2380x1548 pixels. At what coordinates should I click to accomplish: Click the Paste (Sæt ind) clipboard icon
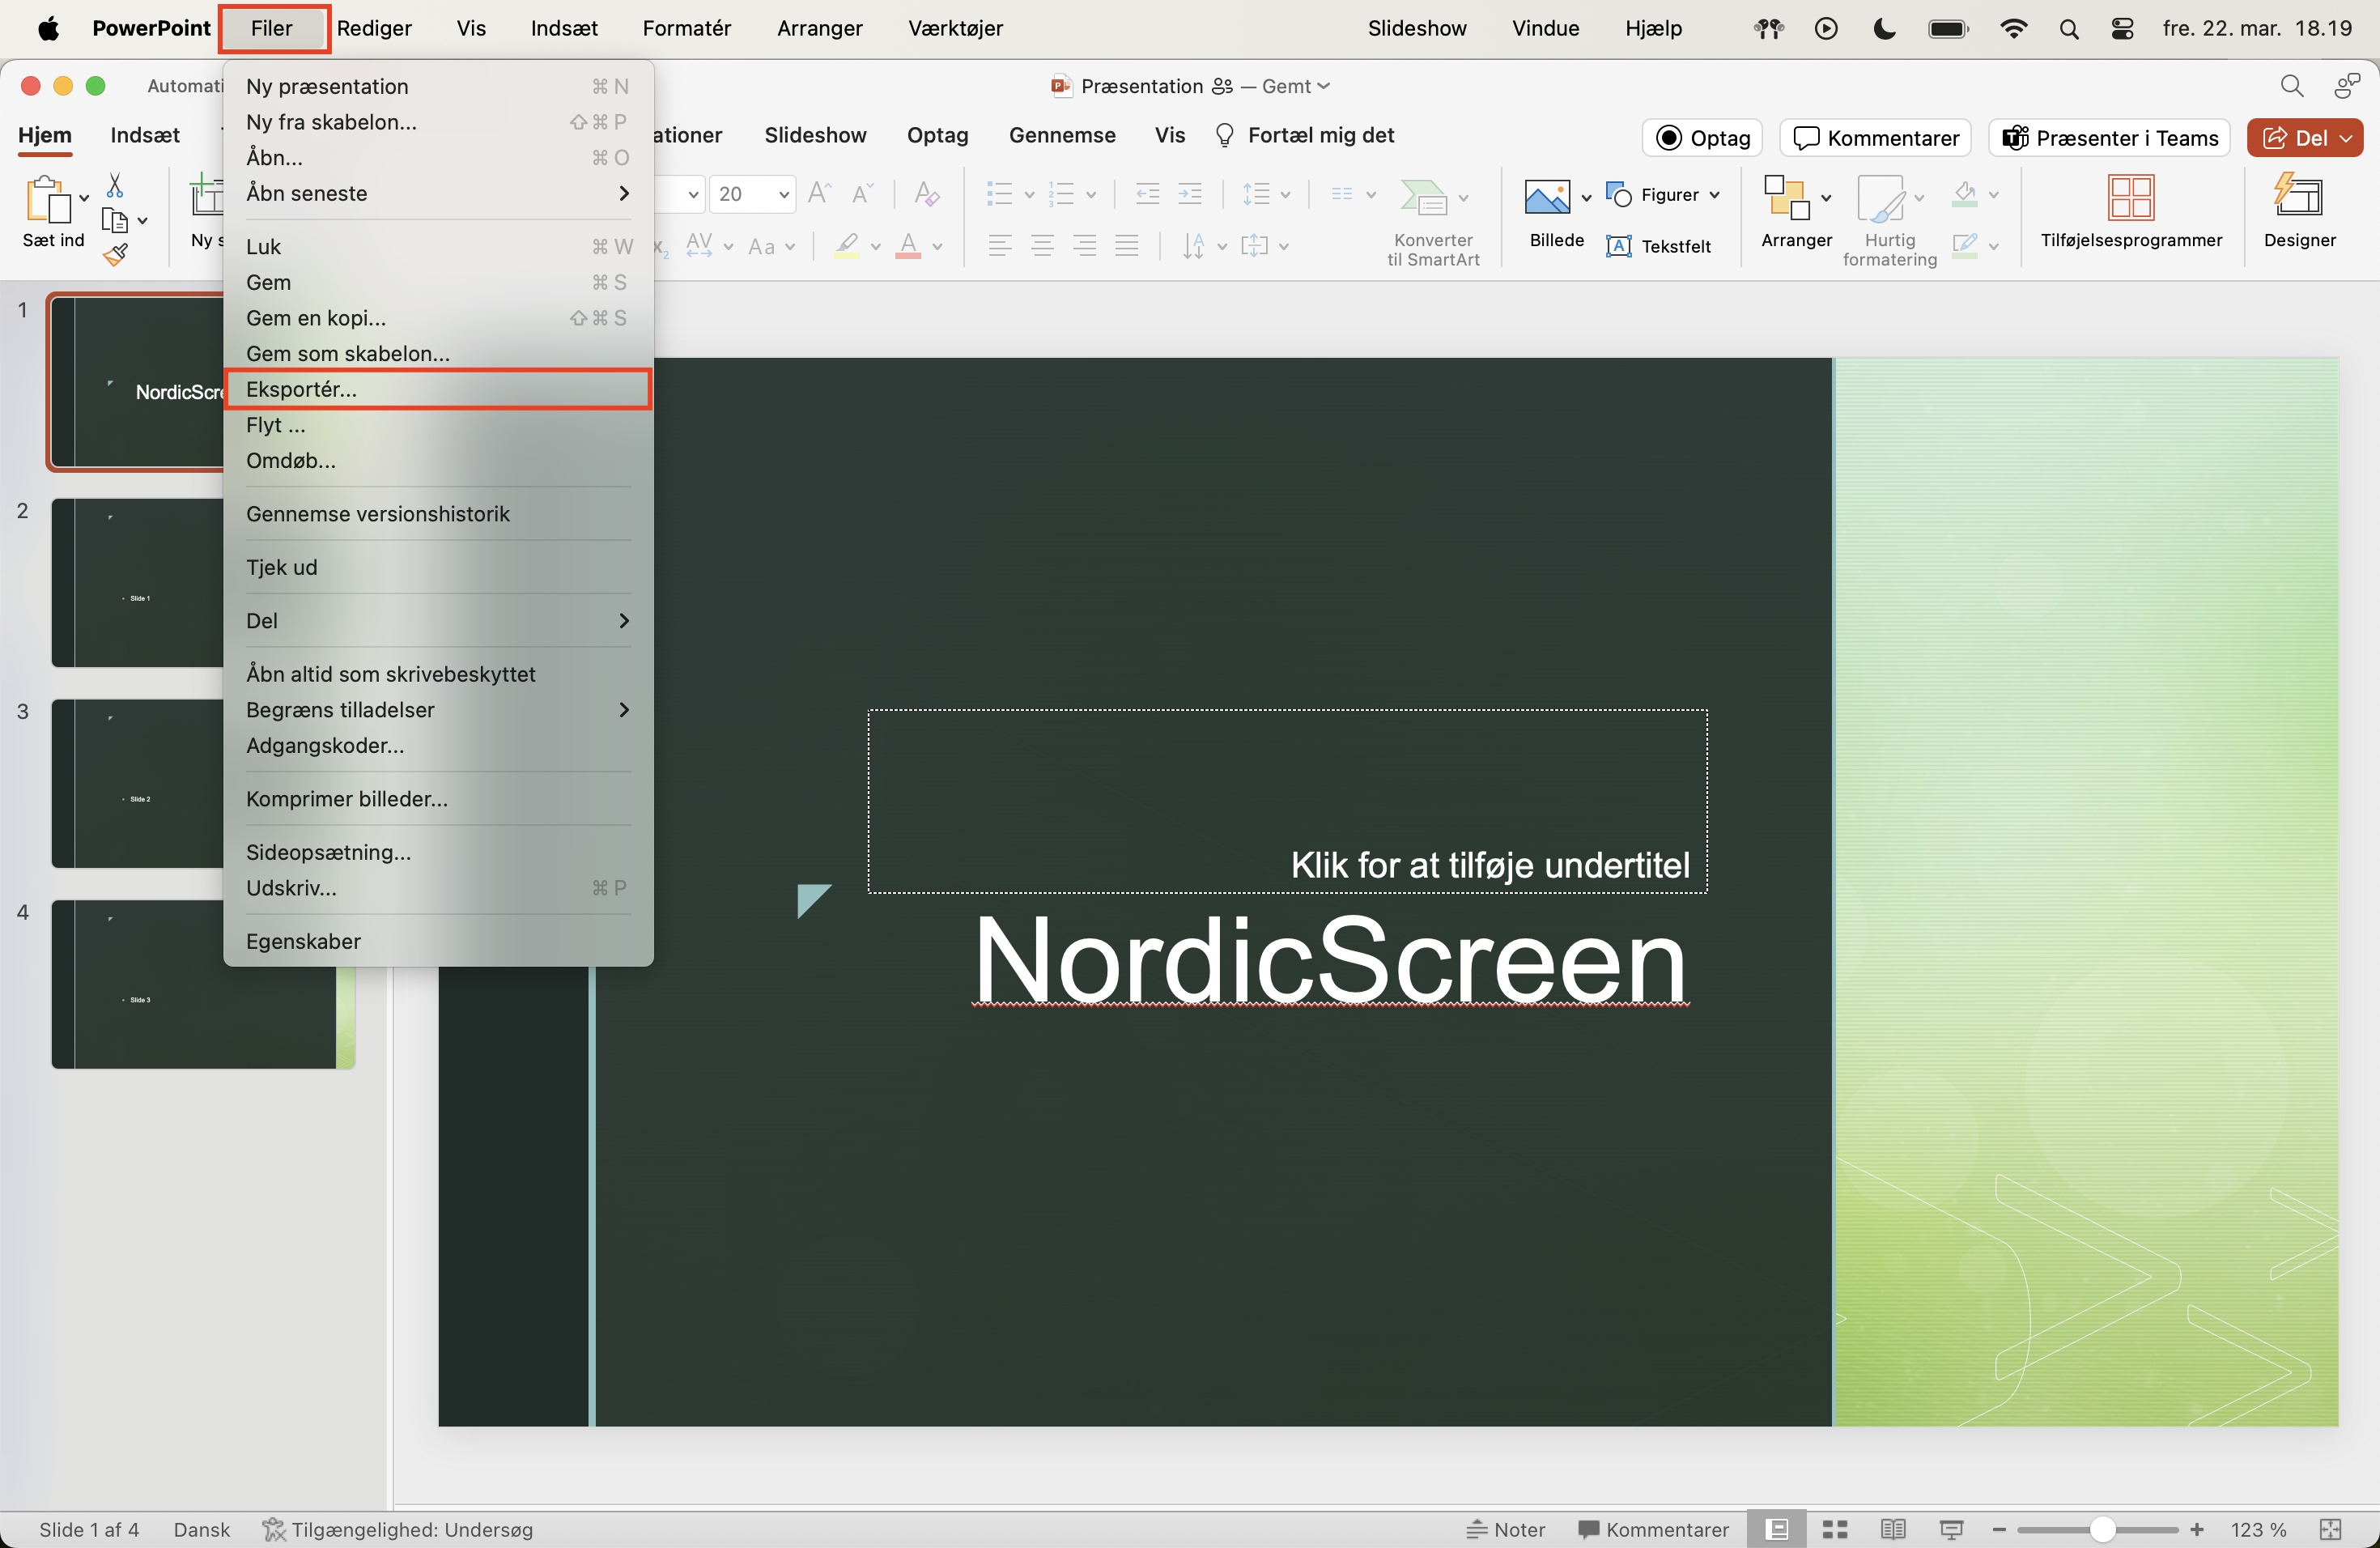[x=47, y=198]
